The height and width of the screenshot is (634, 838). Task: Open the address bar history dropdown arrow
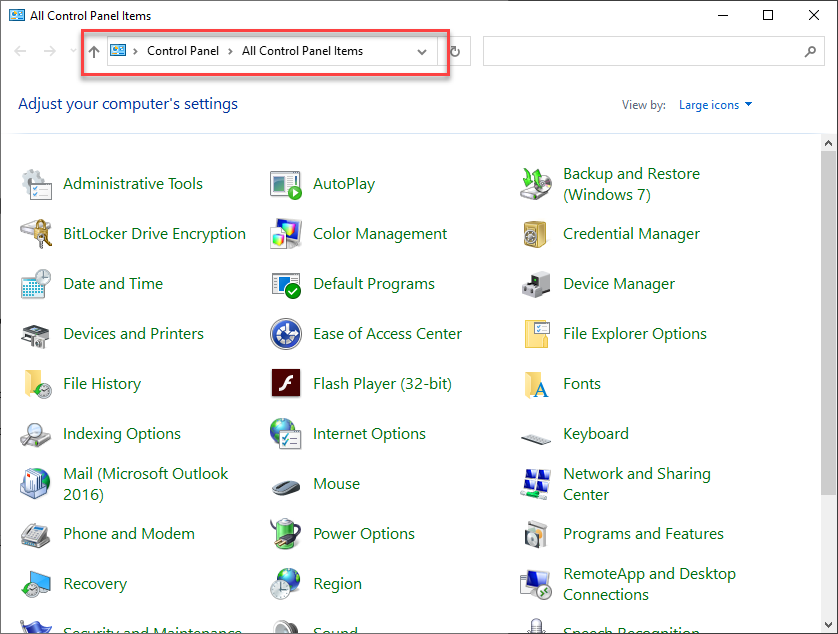[422, 52]
